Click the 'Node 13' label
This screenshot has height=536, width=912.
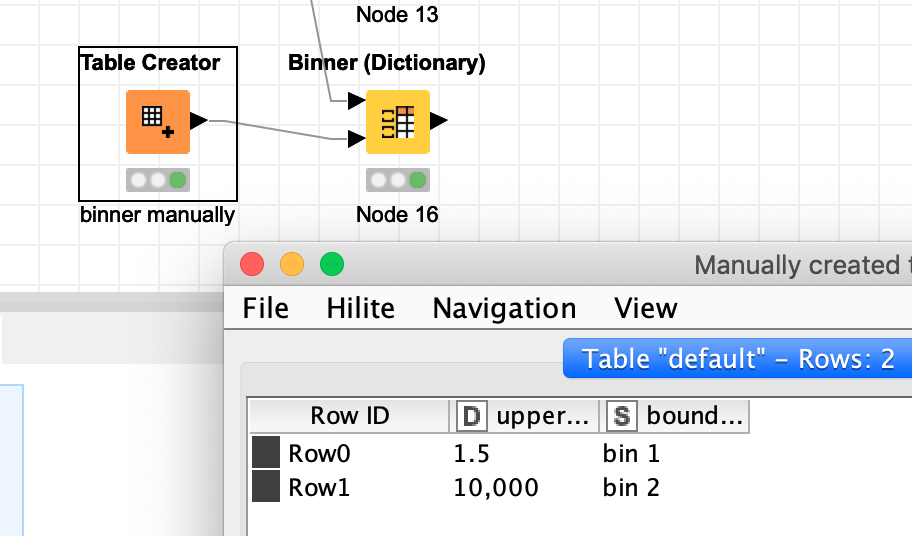click(x=397, y=15)
